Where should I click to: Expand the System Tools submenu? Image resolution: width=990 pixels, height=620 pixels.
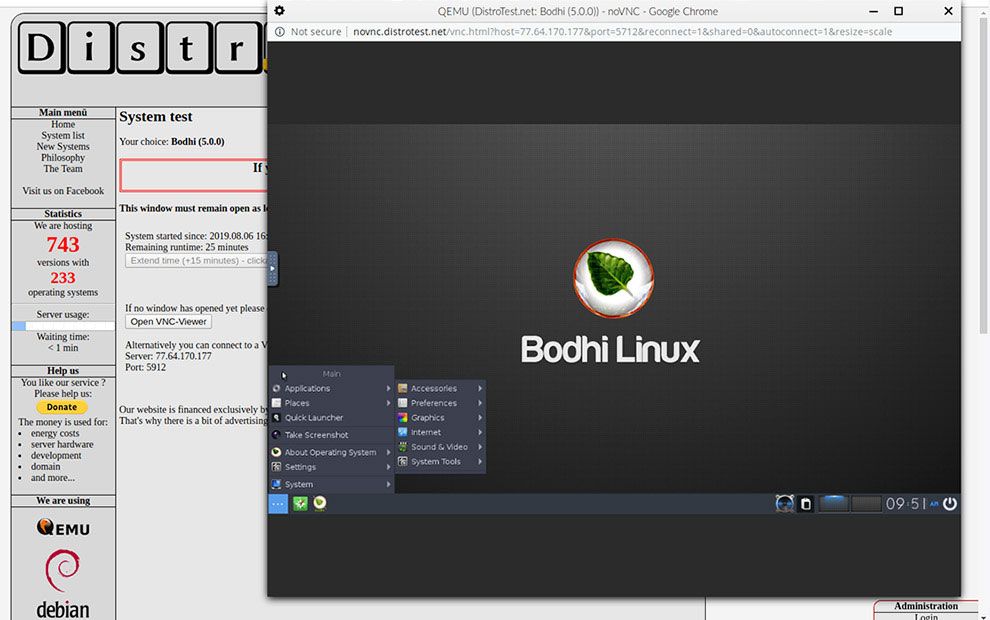[441, 462]
